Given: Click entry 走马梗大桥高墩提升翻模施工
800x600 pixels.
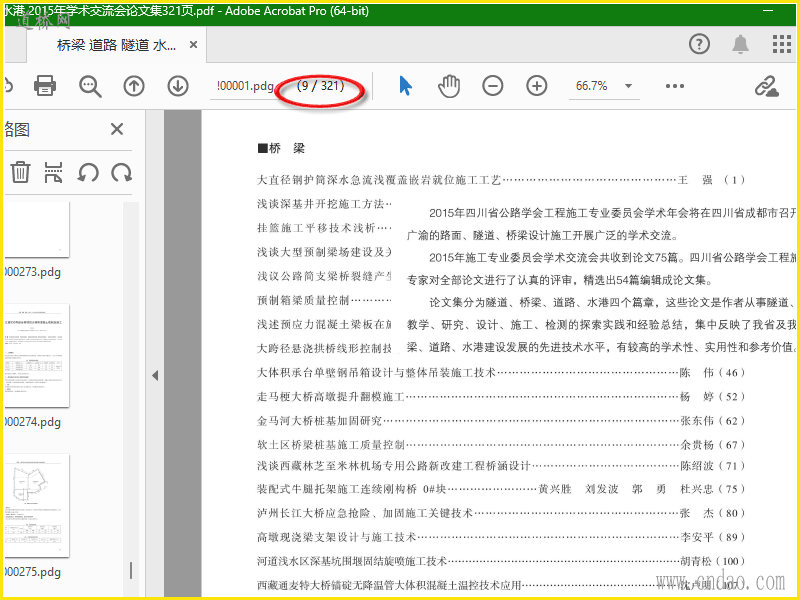Looking at the screenshot, I should click(331, 396).
